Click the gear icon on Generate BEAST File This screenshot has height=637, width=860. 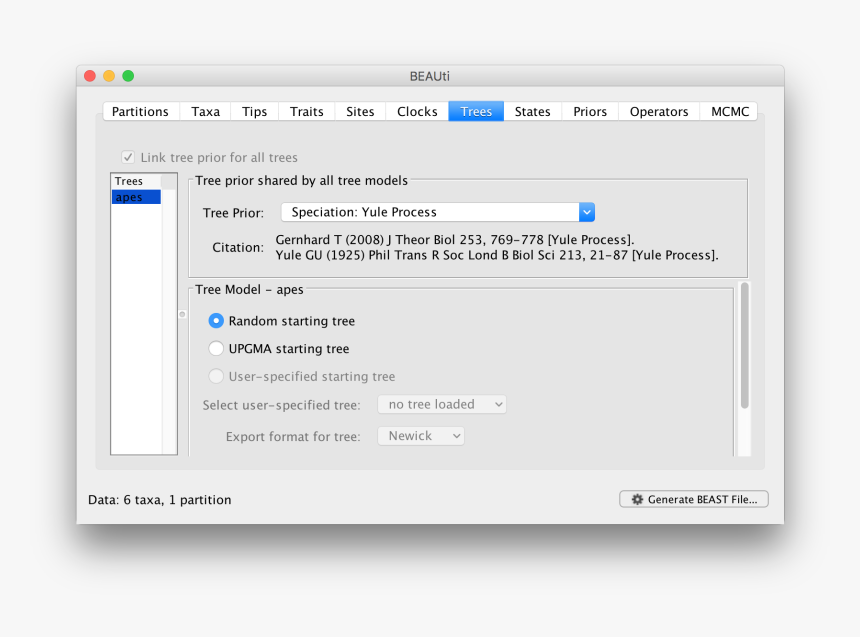637,499
